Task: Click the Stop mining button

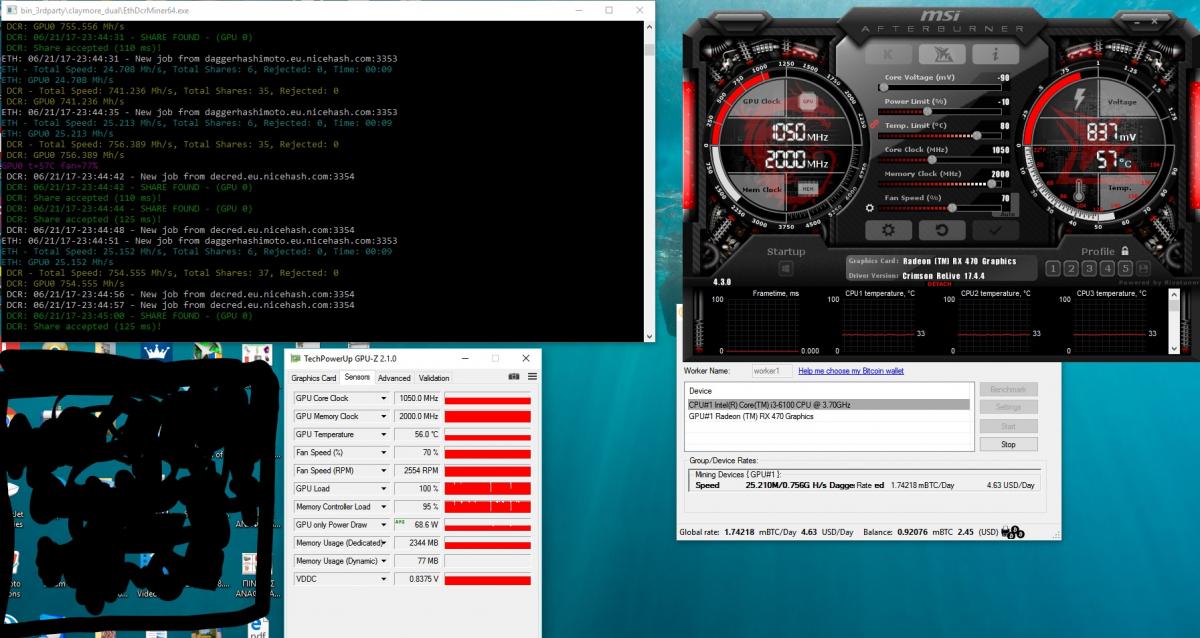Action: (x=1008, y=444)
